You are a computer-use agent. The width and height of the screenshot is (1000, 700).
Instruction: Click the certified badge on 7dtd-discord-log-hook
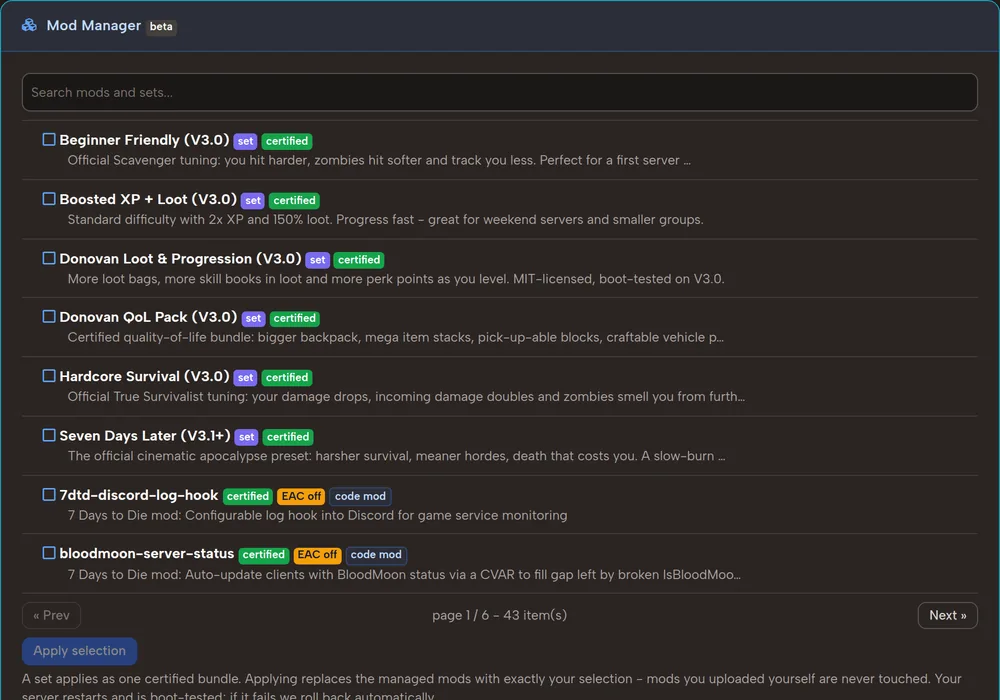point(248,497)
